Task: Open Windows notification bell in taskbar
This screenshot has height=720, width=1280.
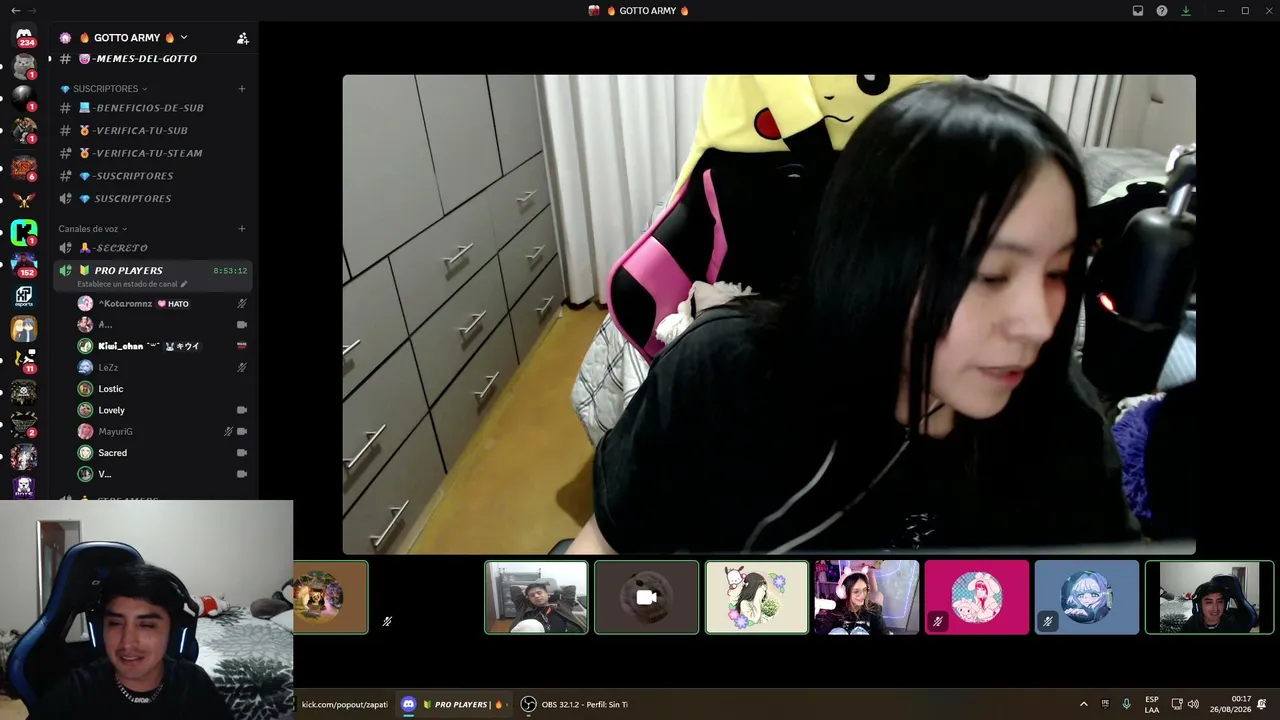Action: click(x=1262, y=704)
